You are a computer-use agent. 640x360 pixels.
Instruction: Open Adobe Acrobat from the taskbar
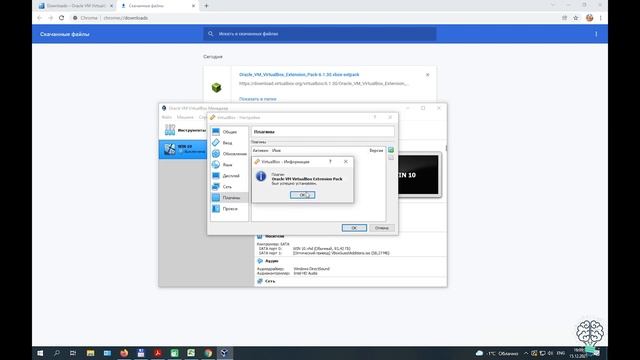click(x=158, y=353)
